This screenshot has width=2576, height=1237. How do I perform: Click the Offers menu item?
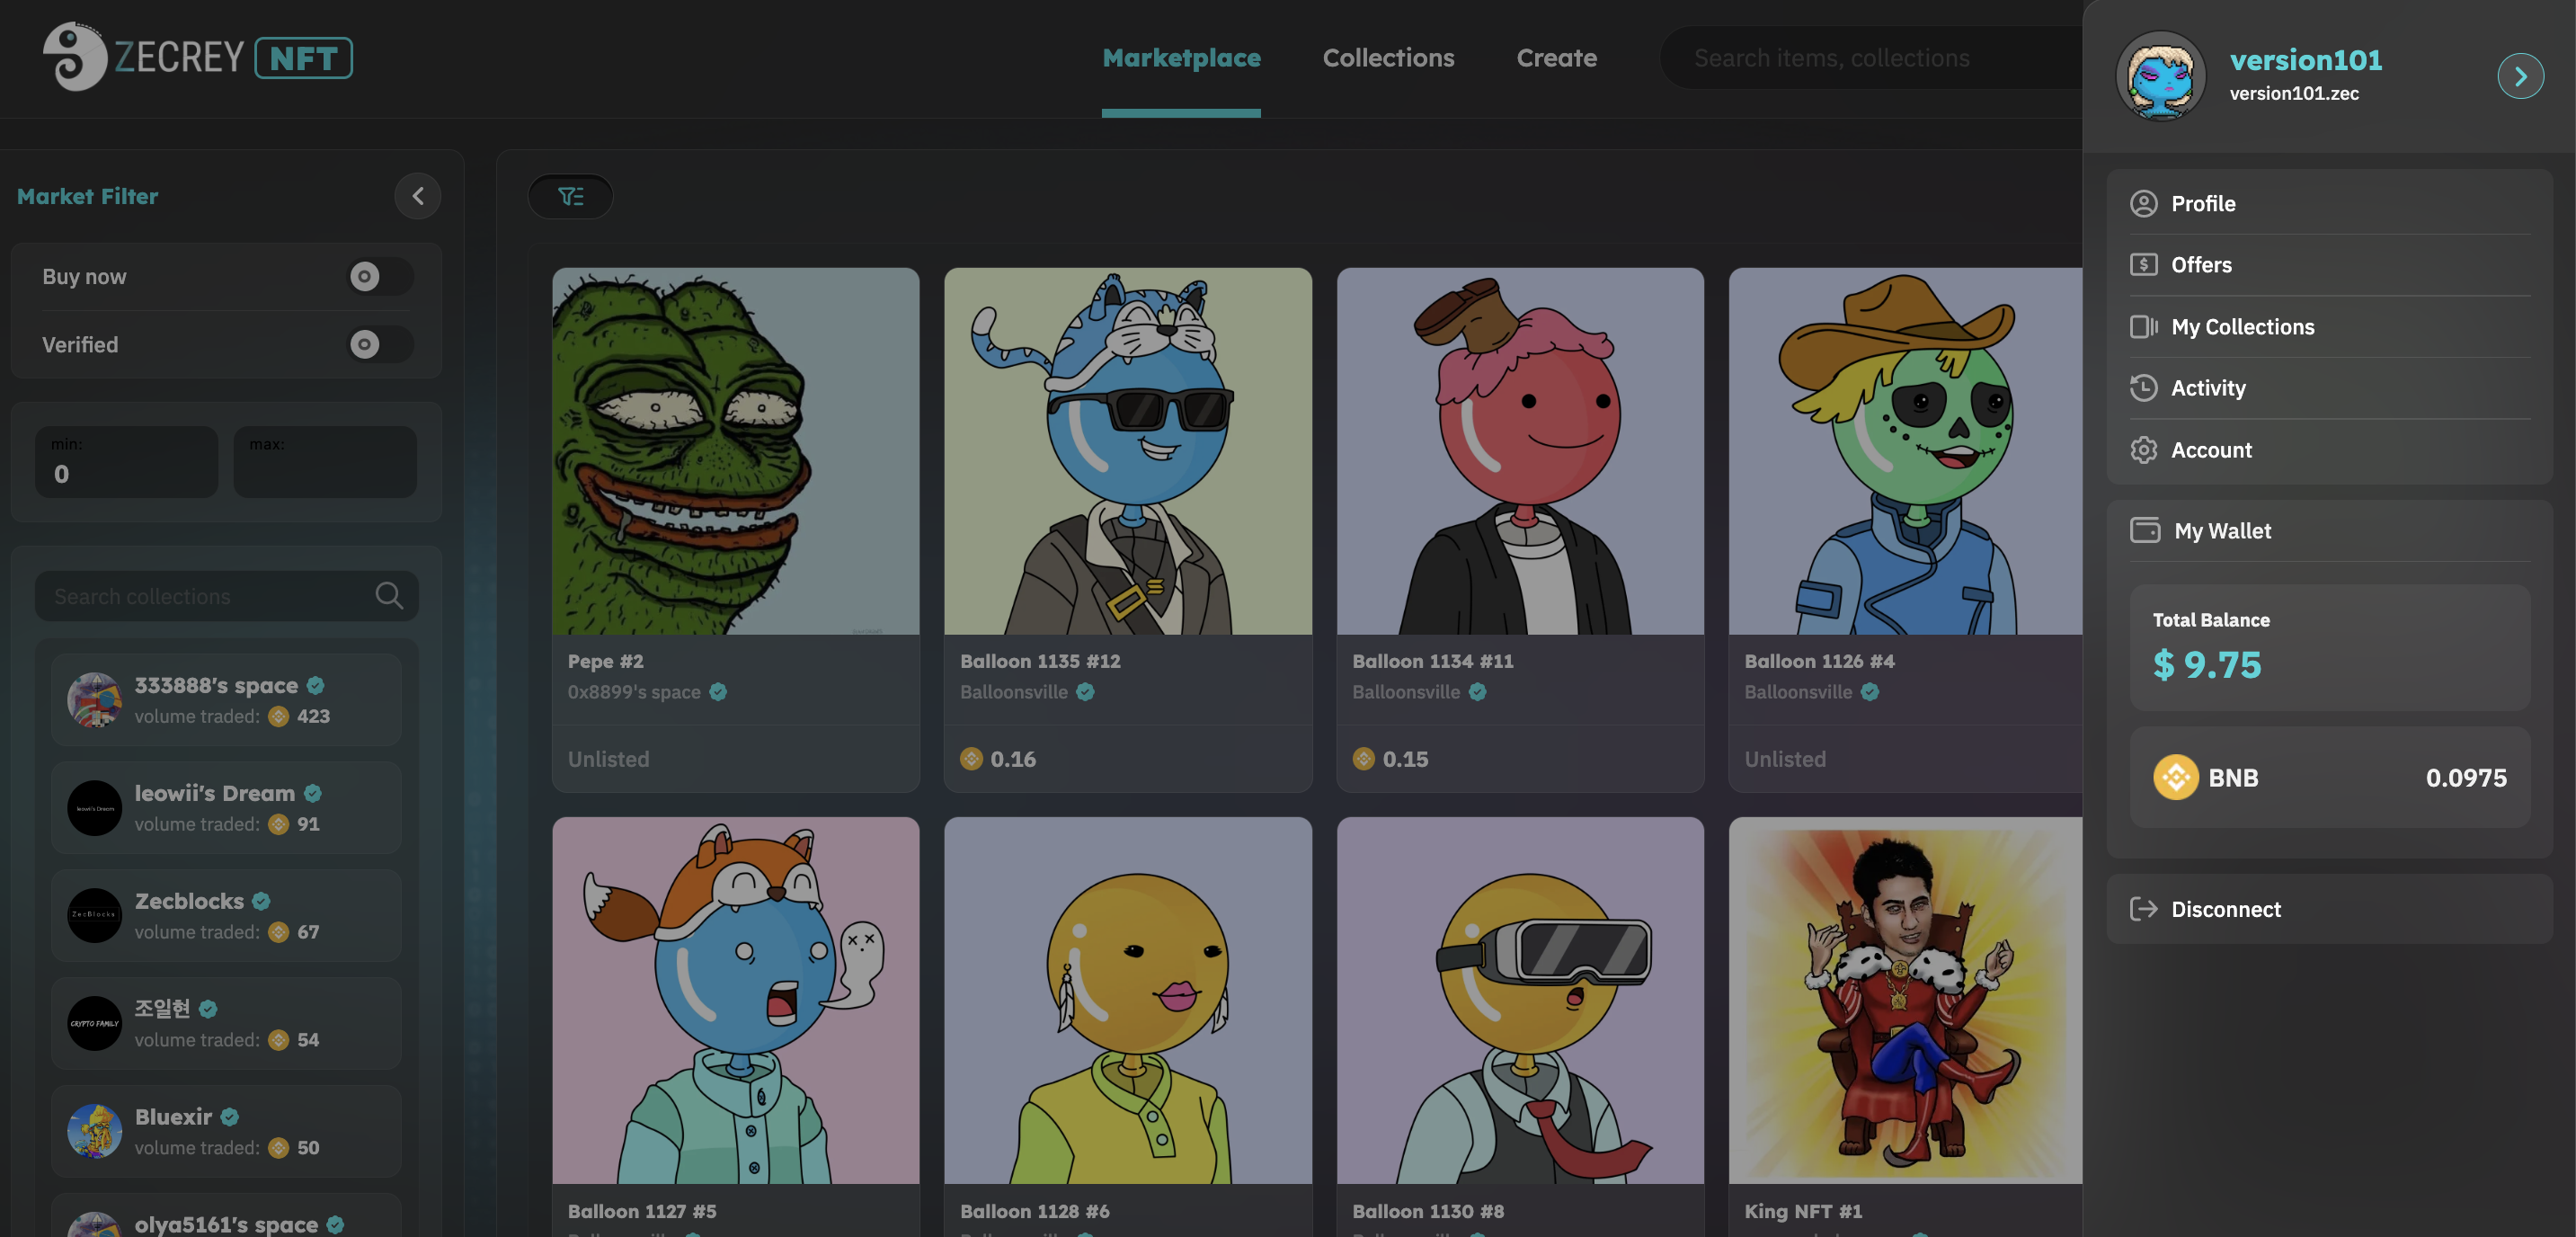(x=2200, y=265)
